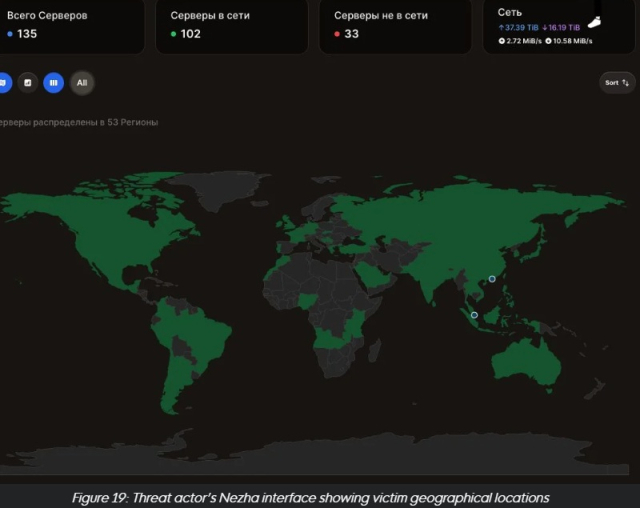Screen dimensions: 640x508
Task: Toggle the blue column view button
Action: click(54, 83)
